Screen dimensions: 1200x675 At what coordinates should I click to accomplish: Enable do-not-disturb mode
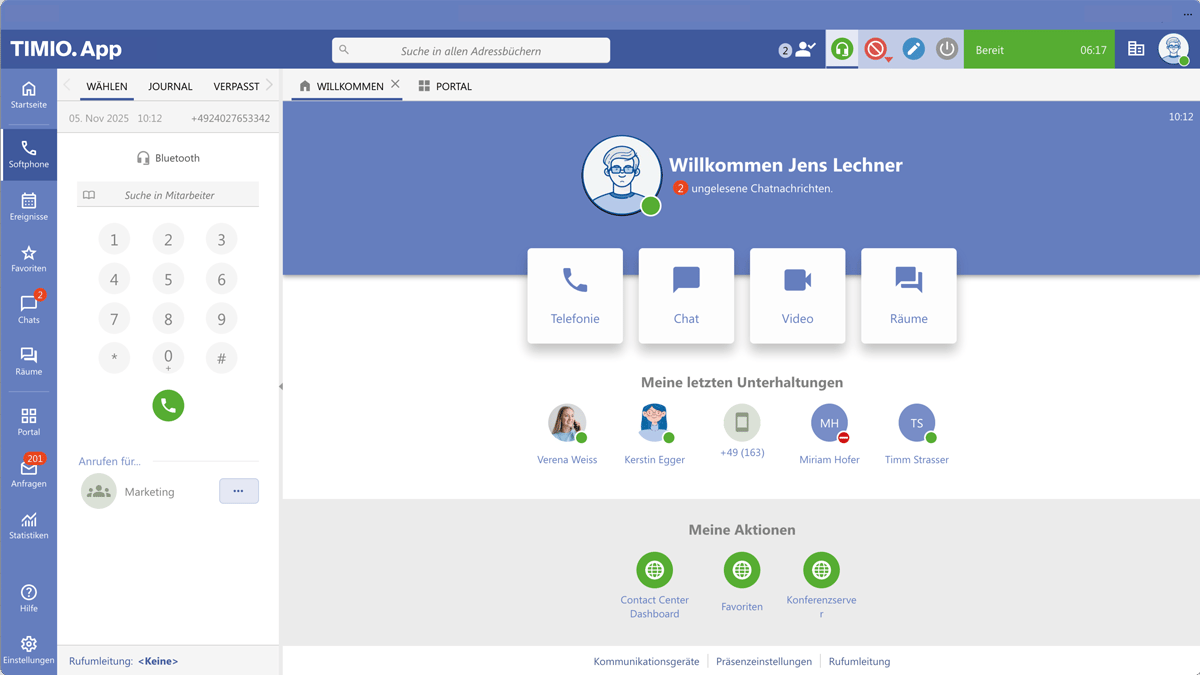[x=876, y=48]
